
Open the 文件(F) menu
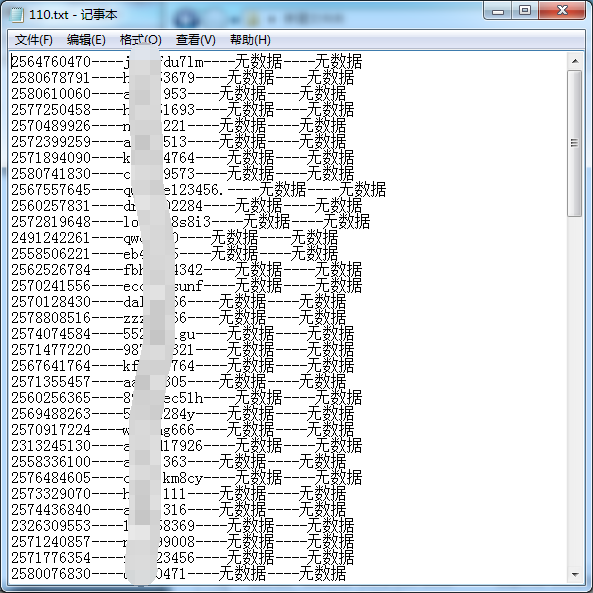(x=34, y=40)
